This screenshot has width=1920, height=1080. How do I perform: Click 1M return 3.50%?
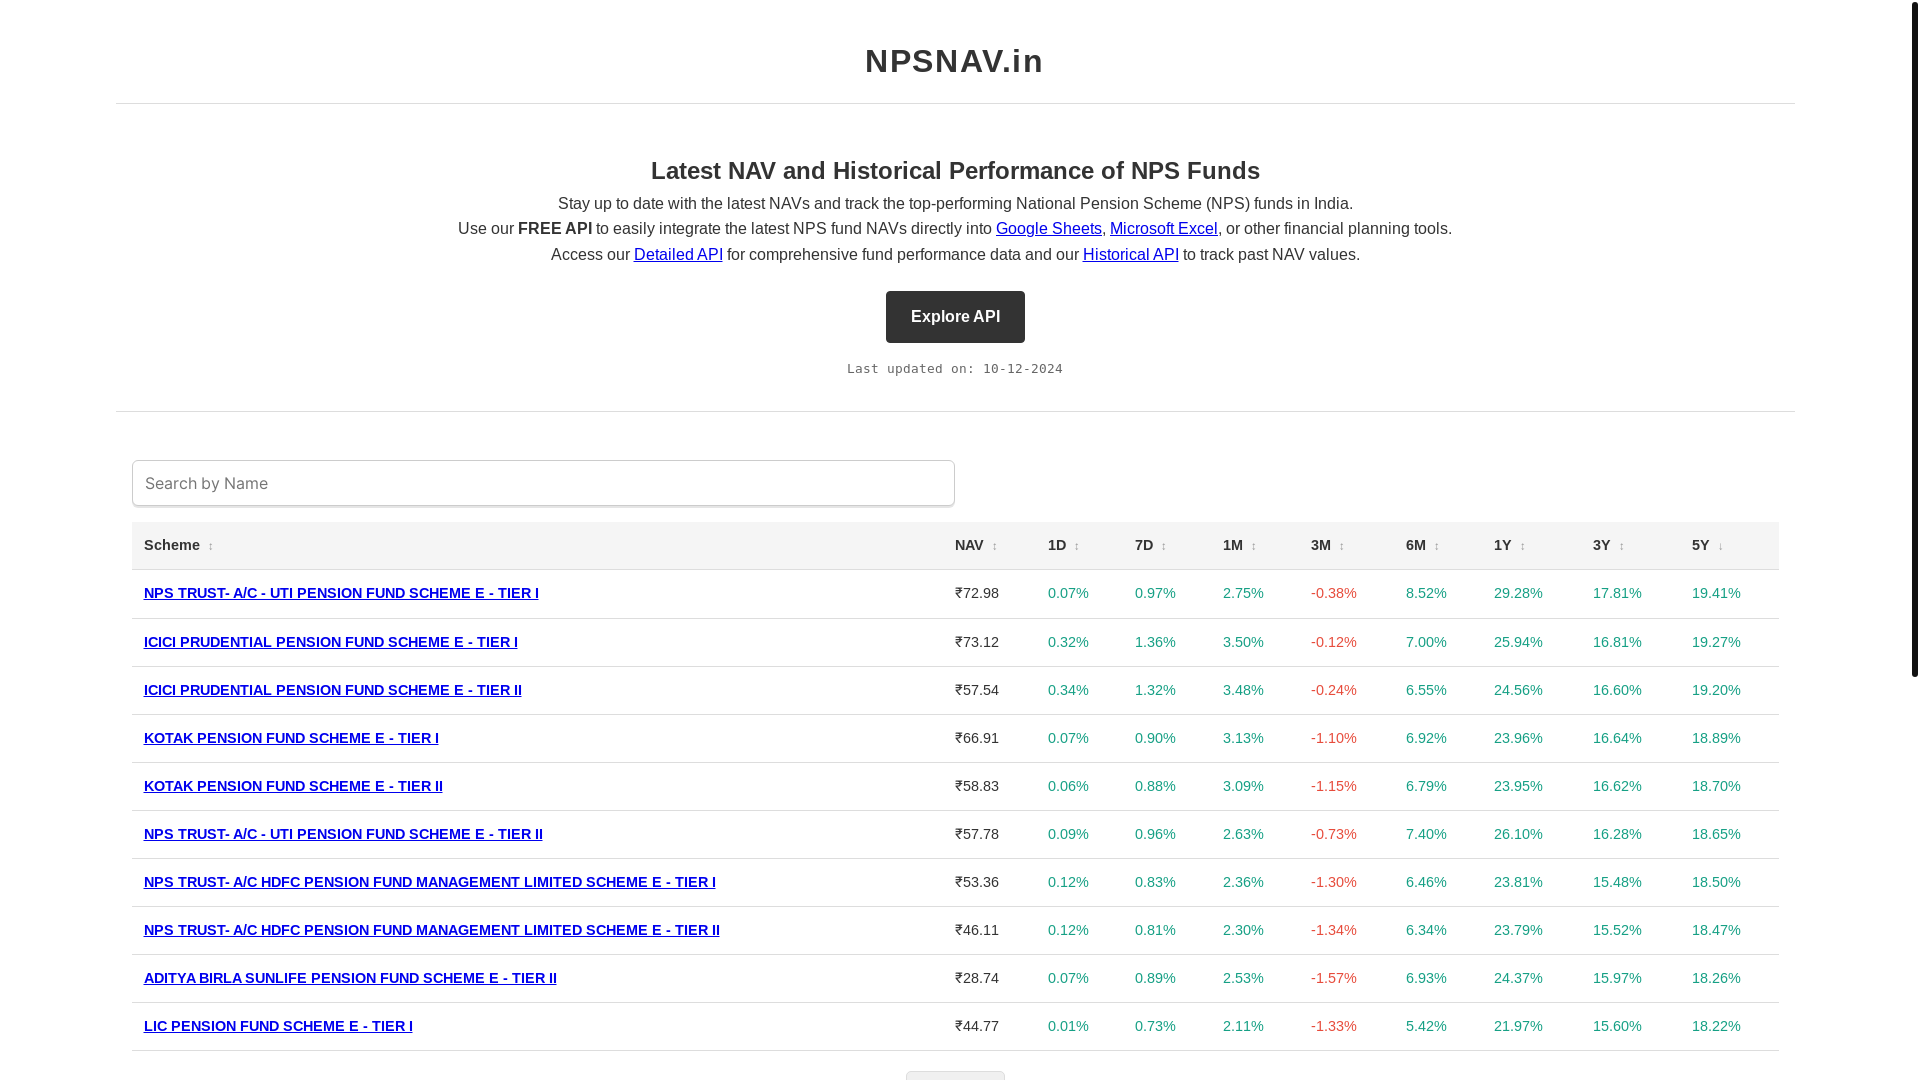1243,642
